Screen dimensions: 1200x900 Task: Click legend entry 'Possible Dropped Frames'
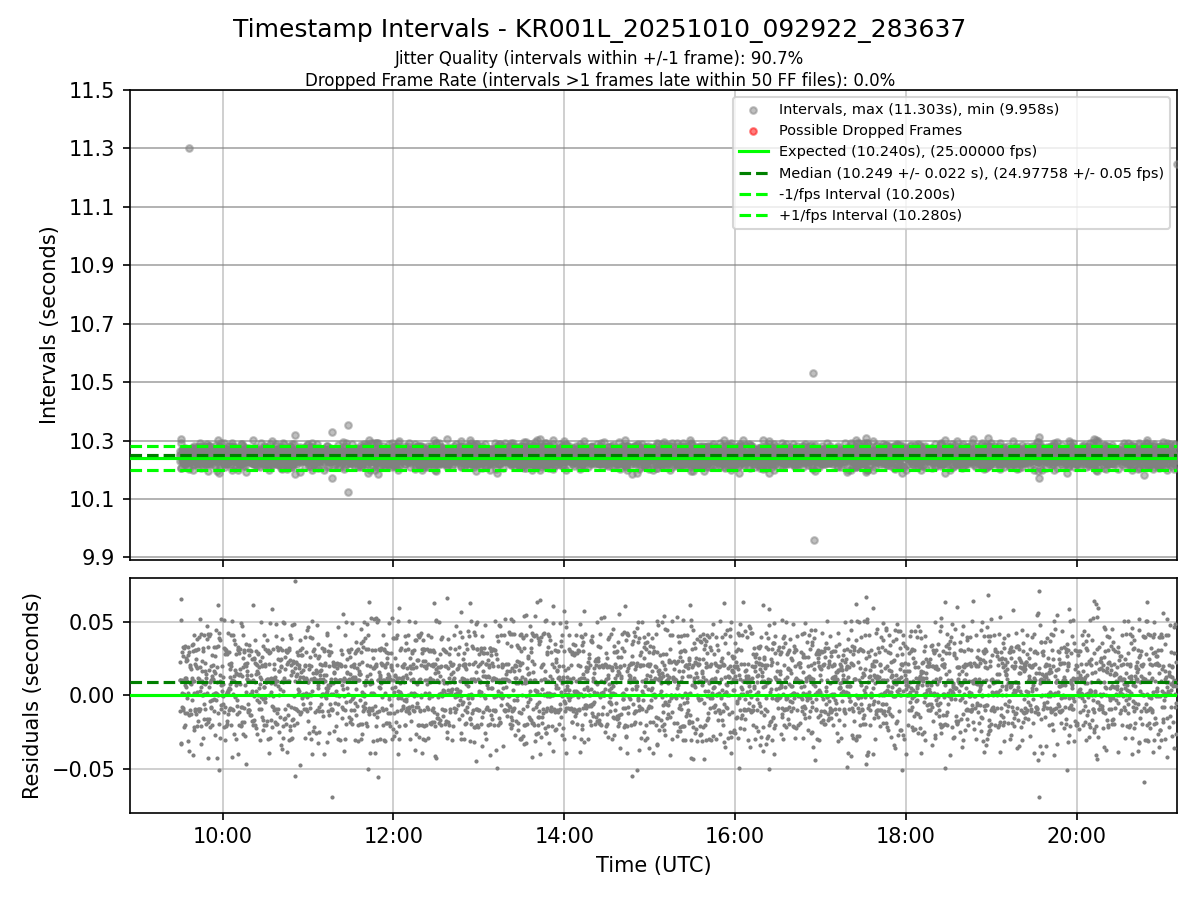(x=870, y=130)
